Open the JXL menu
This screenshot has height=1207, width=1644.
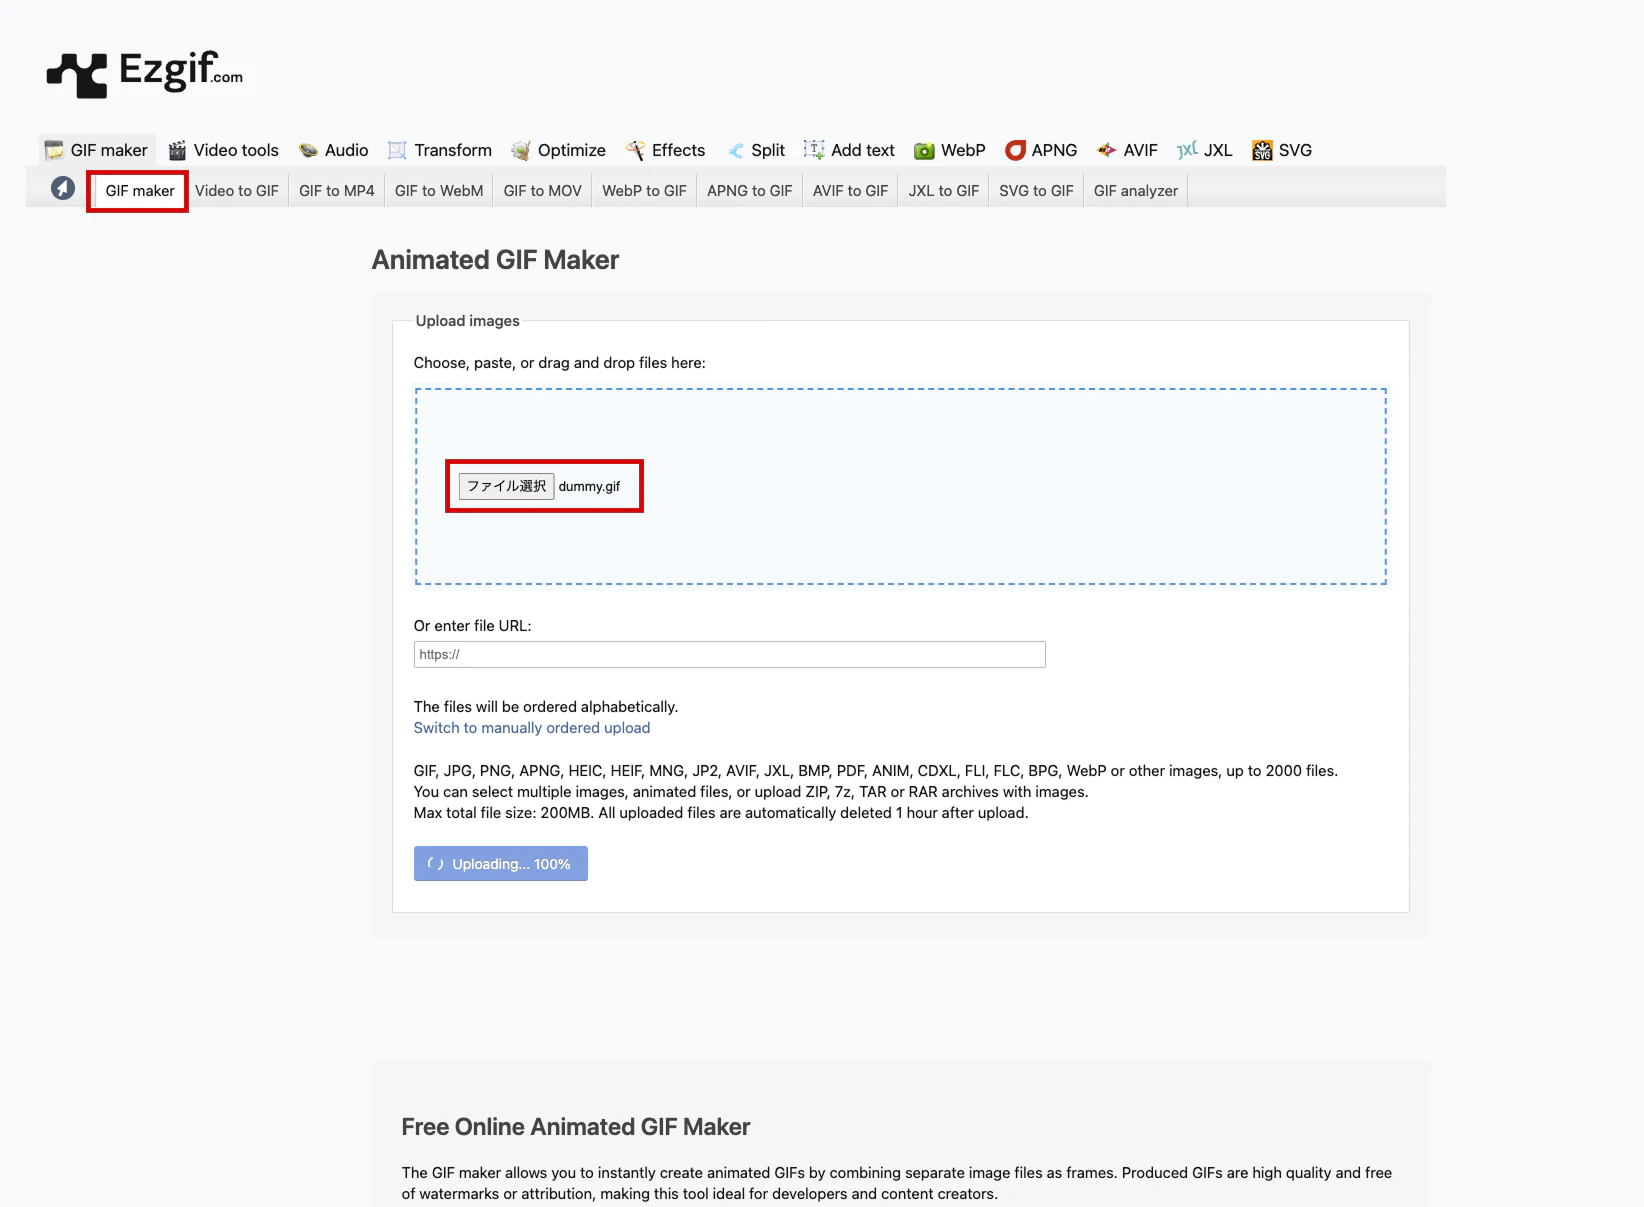1205,150
